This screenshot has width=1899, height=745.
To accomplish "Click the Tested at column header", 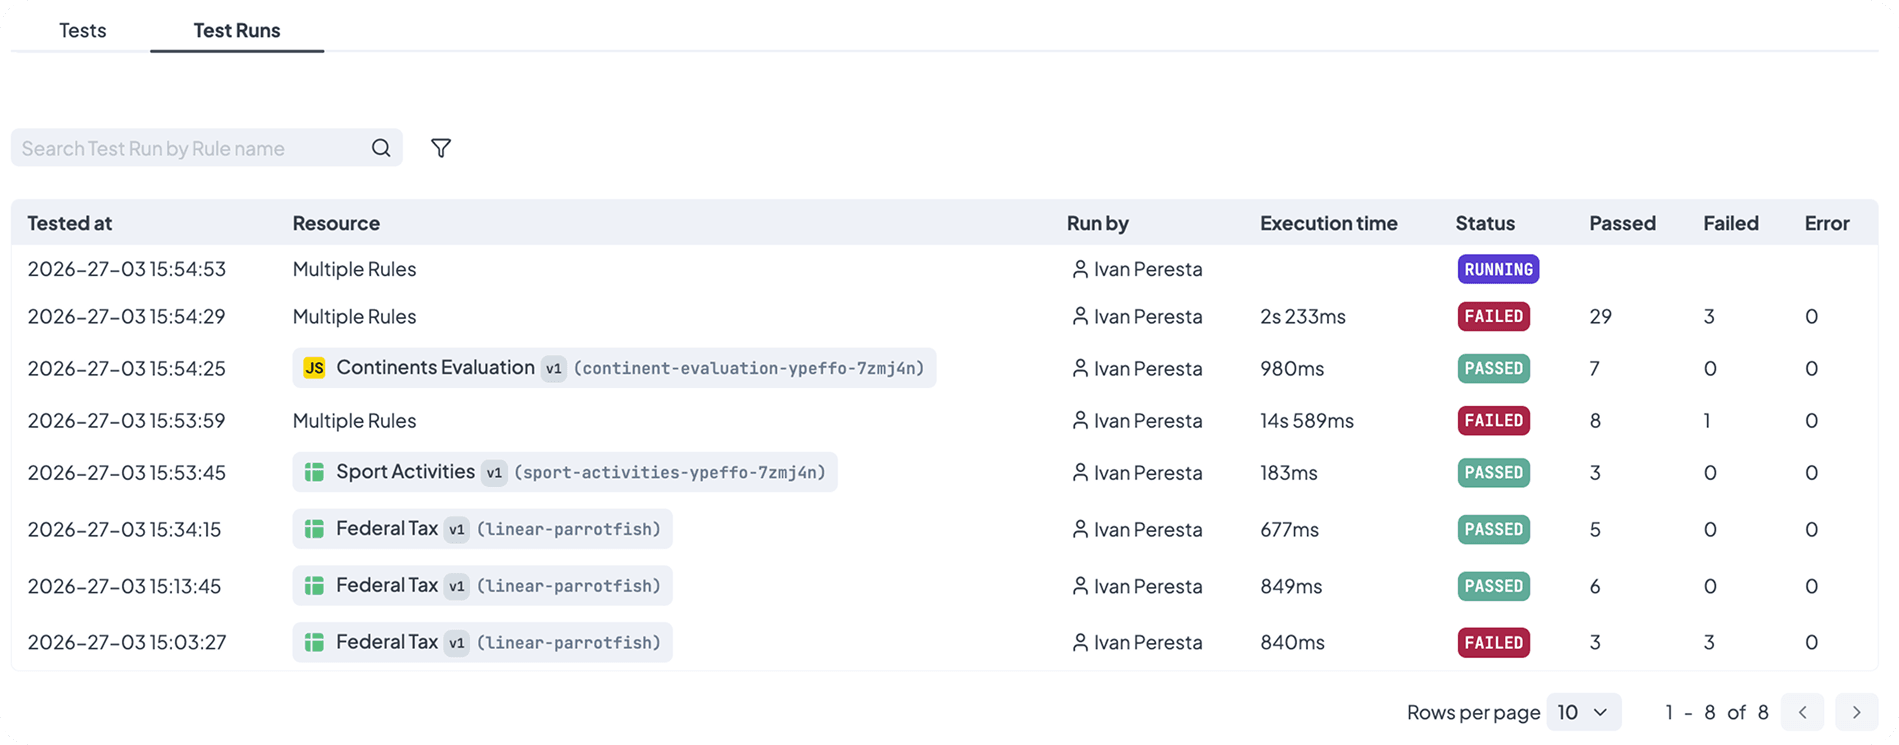I will (x=70, y=223).
